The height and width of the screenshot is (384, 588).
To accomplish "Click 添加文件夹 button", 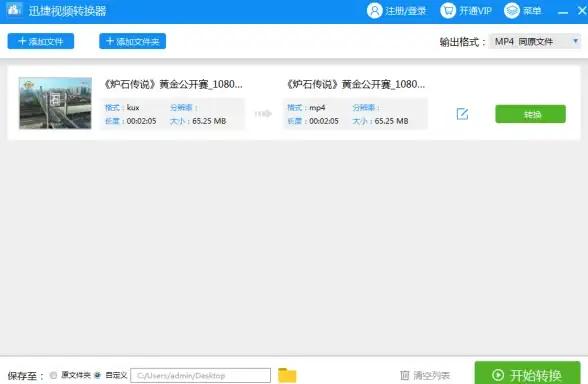I will point(132,41).
